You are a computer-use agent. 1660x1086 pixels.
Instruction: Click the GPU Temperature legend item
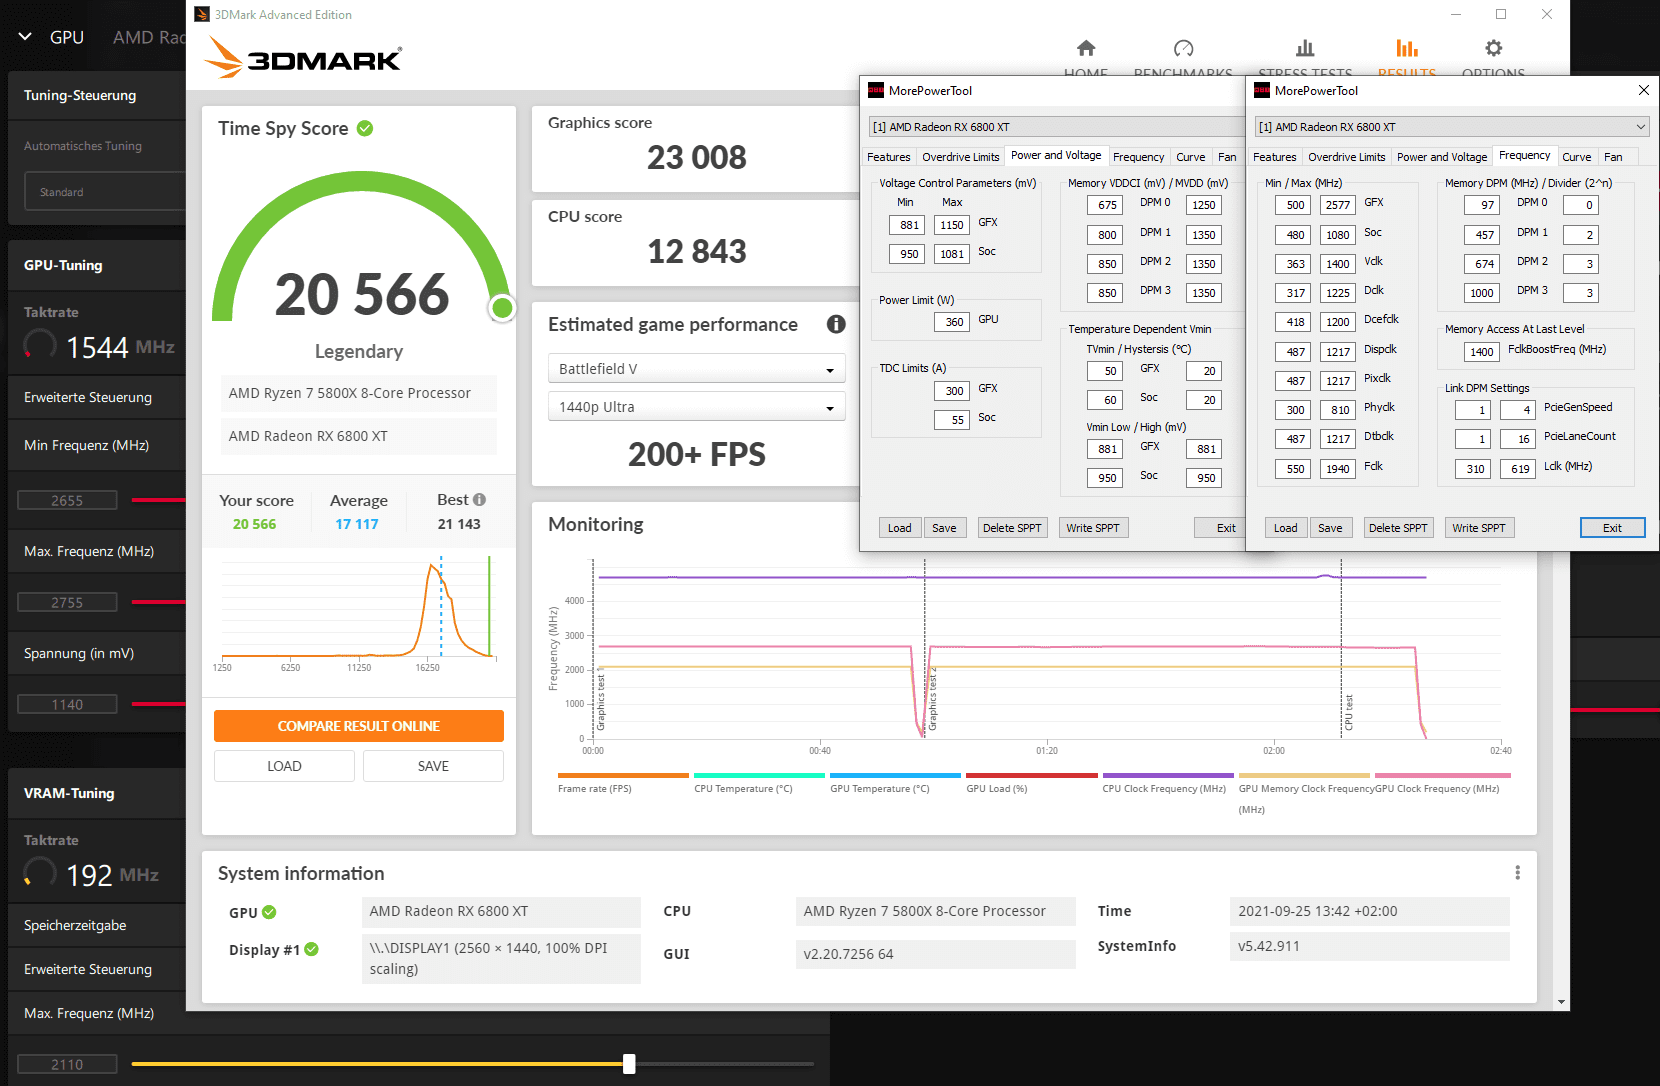895,783
